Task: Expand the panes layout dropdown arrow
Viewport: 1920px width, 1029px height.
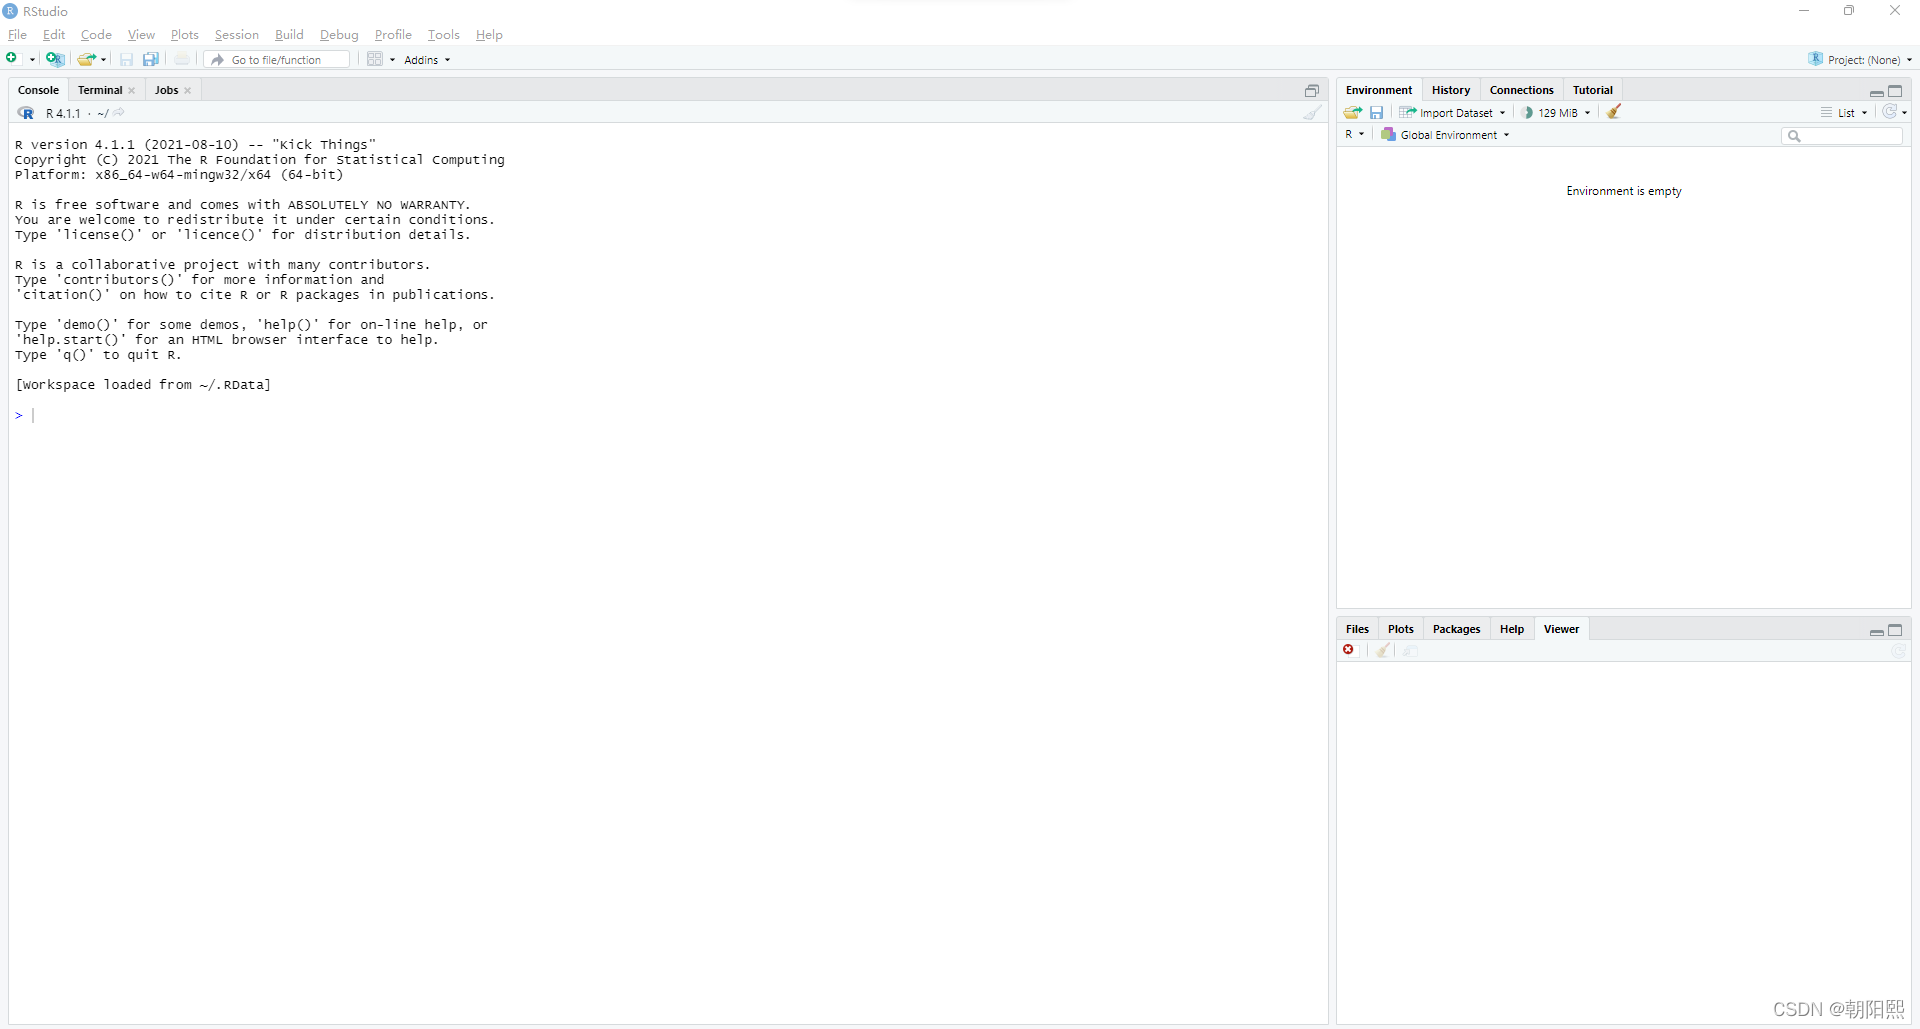Action: pos(392,60)
